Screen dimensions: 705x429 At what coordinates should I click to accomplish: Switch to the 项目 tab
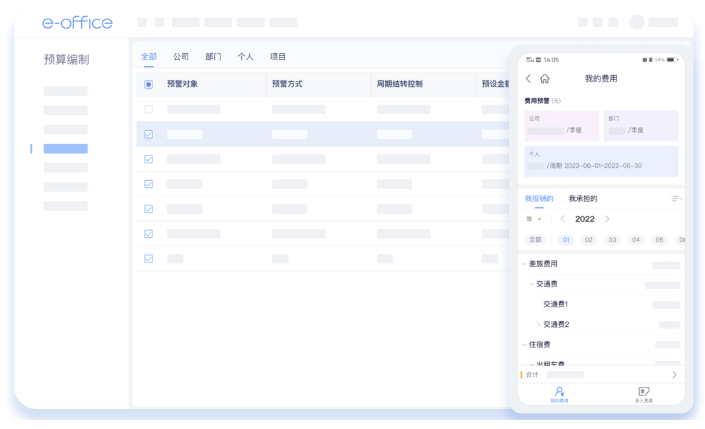pyautogui.click(x=278, y=57)
